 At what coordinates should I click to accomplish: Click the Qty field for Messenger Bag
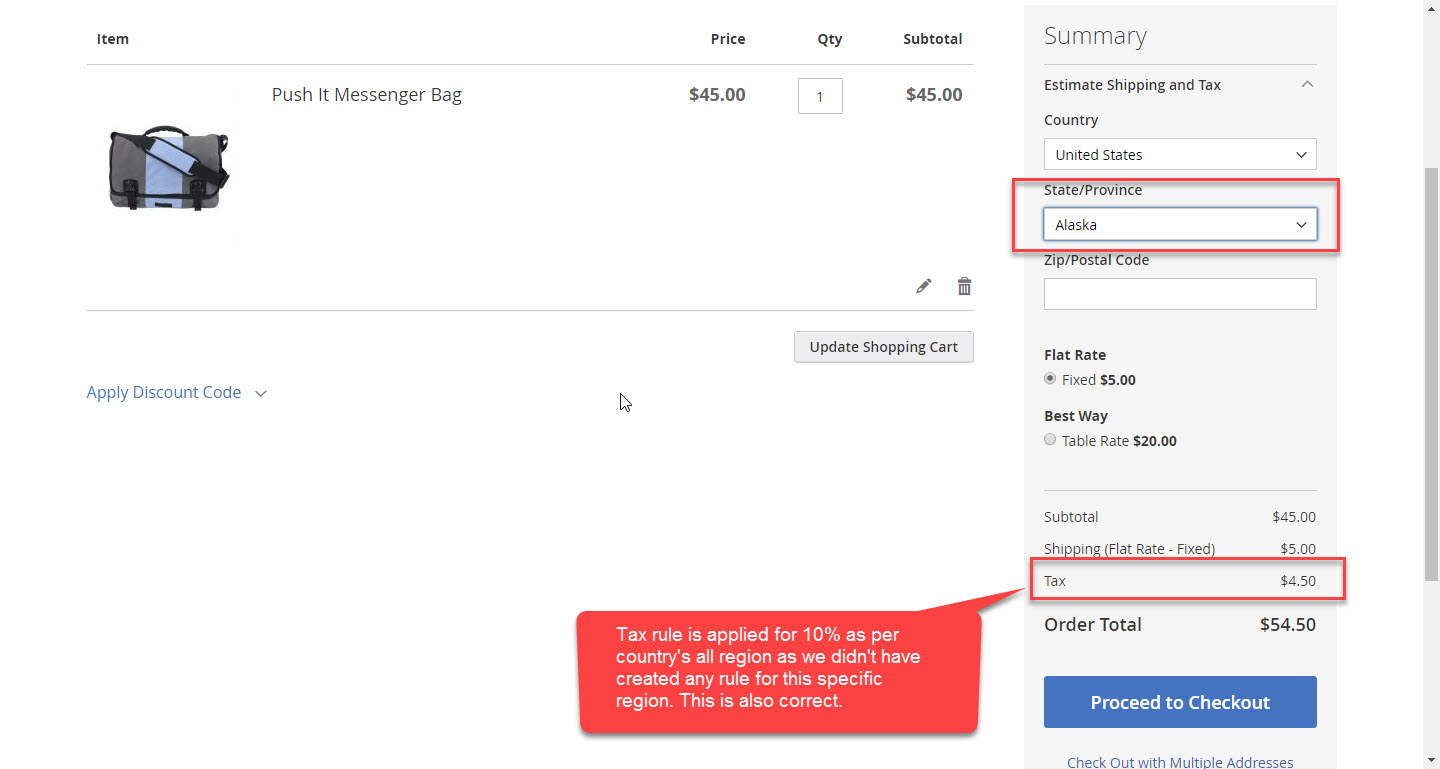point(820,96)
